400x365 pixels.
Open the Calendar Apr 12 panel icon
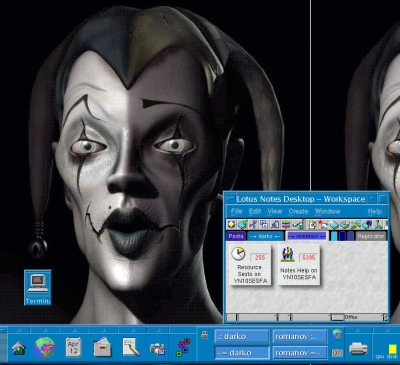tap(73, 347)
